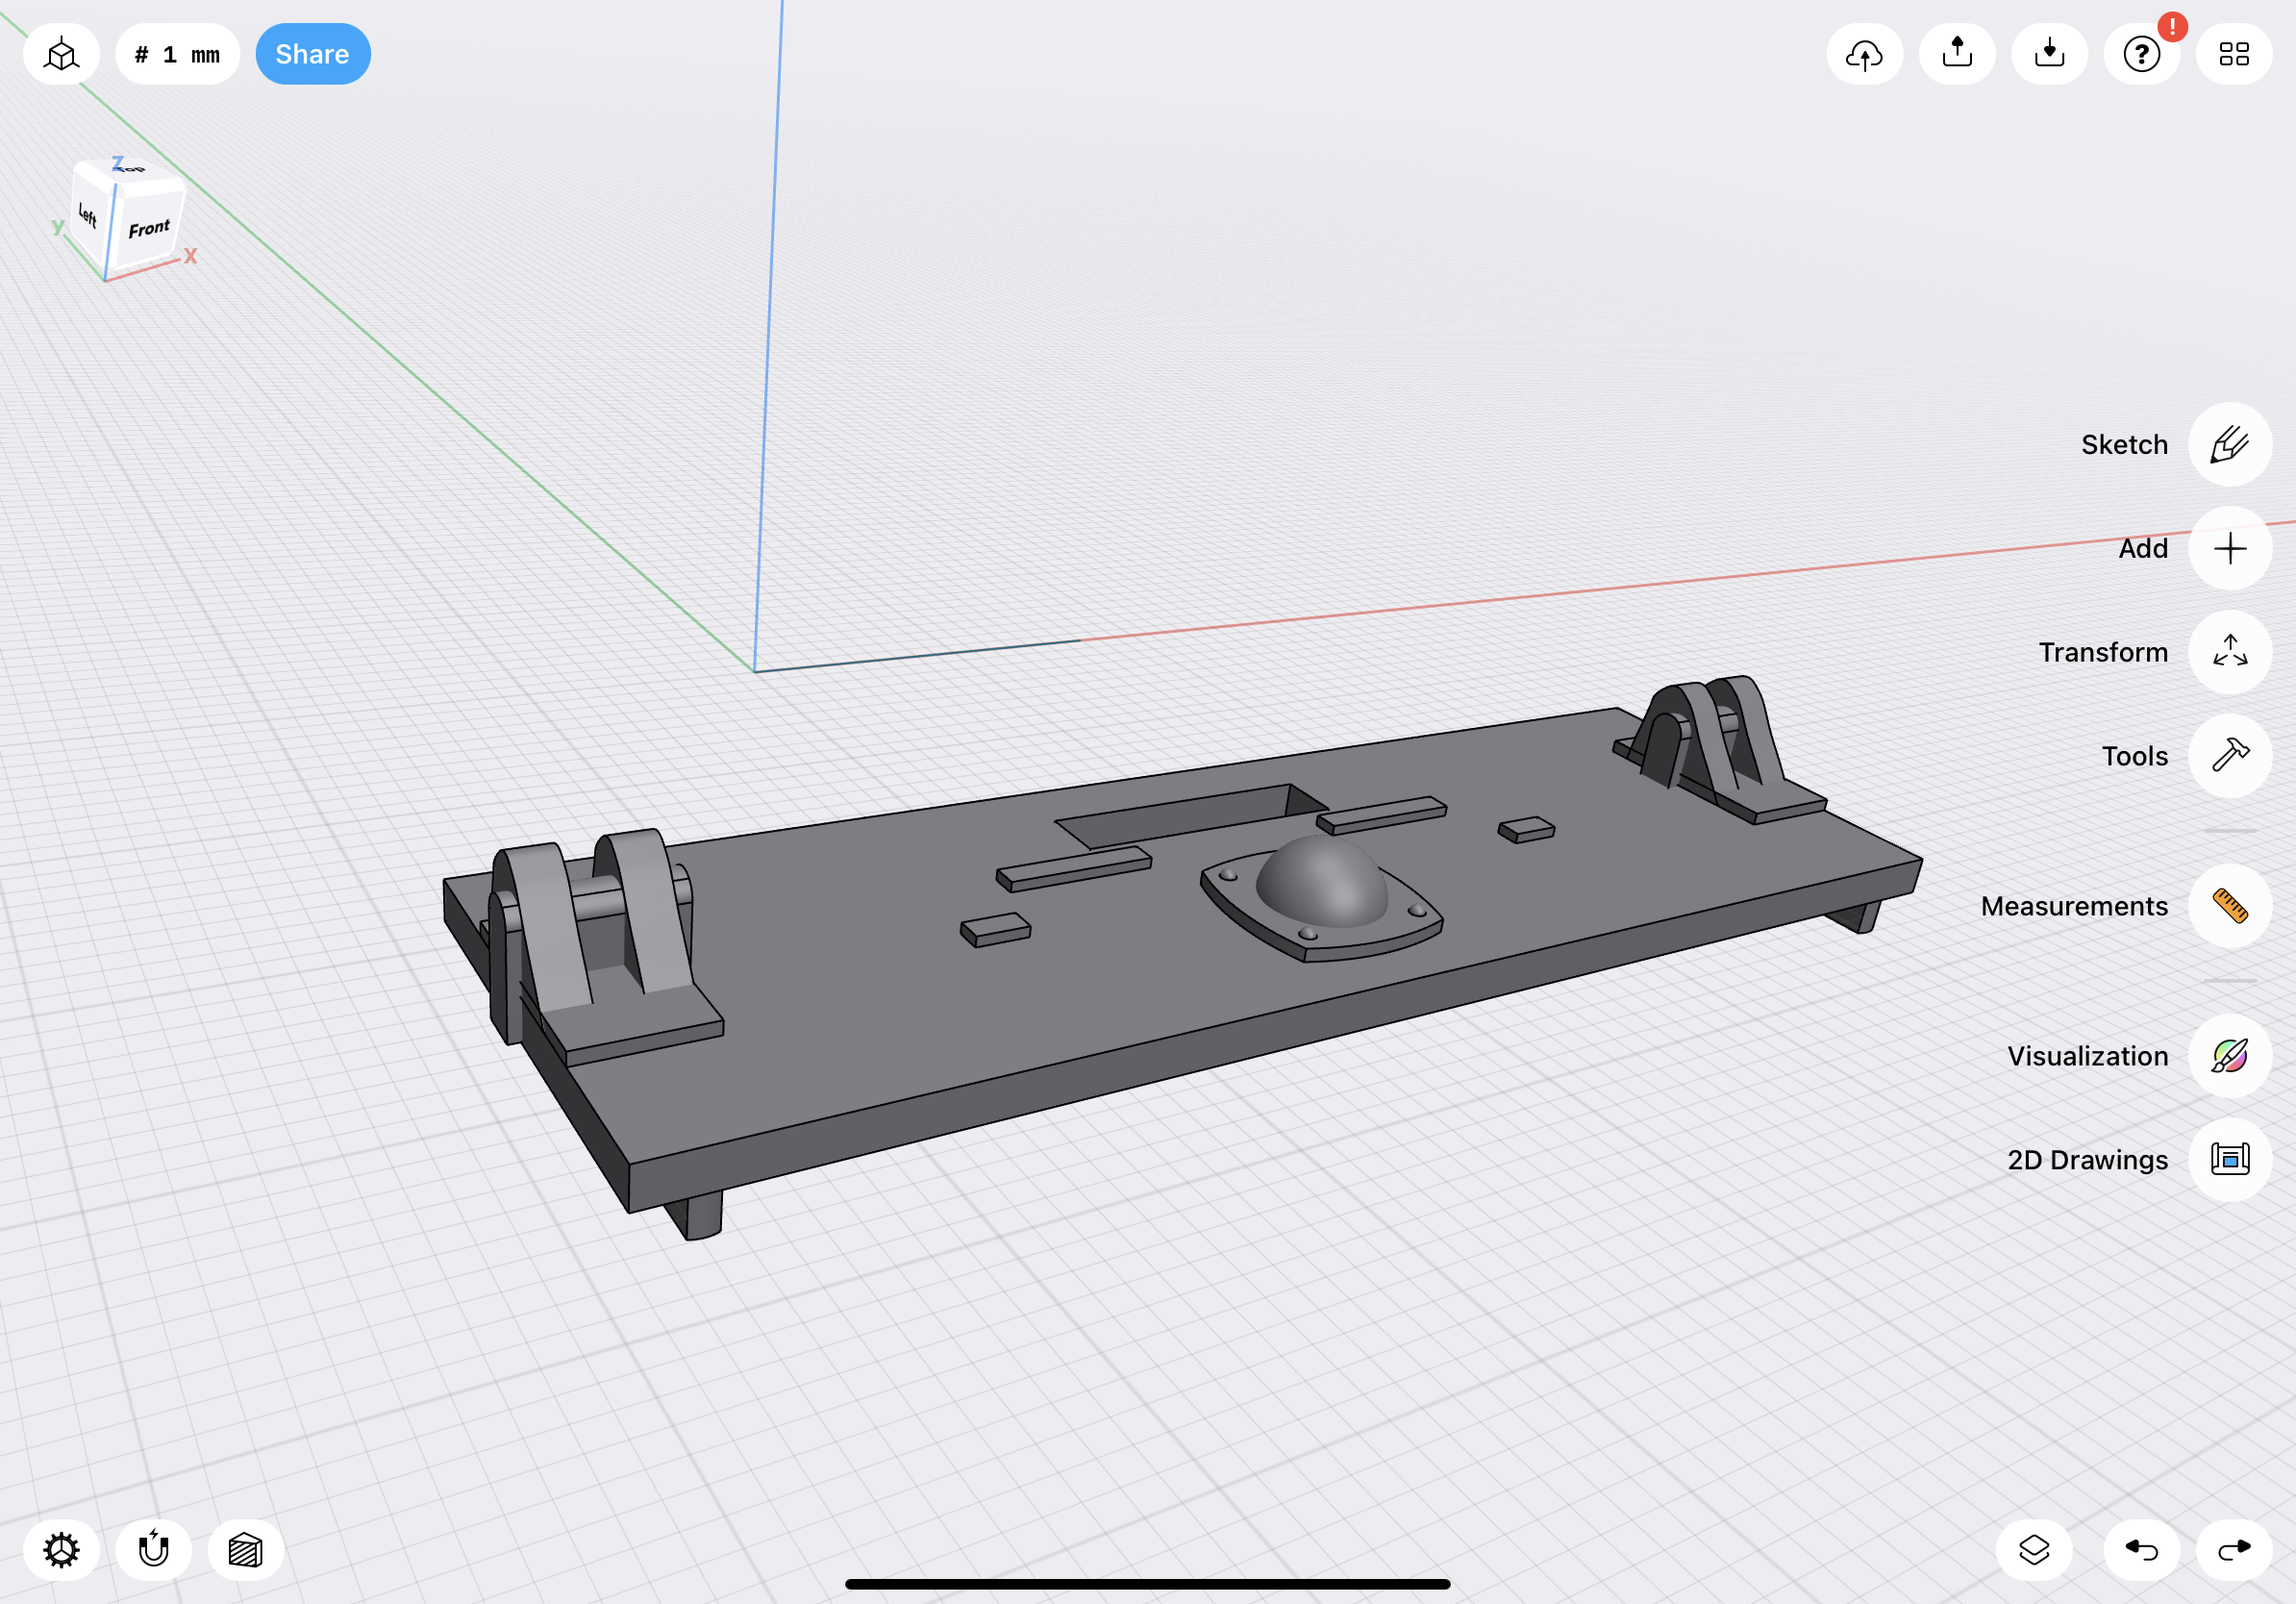This screenshot has height=1604, width=2296.
Task: Click the Measurements menu label
Action: click(x=2074, y=906)
